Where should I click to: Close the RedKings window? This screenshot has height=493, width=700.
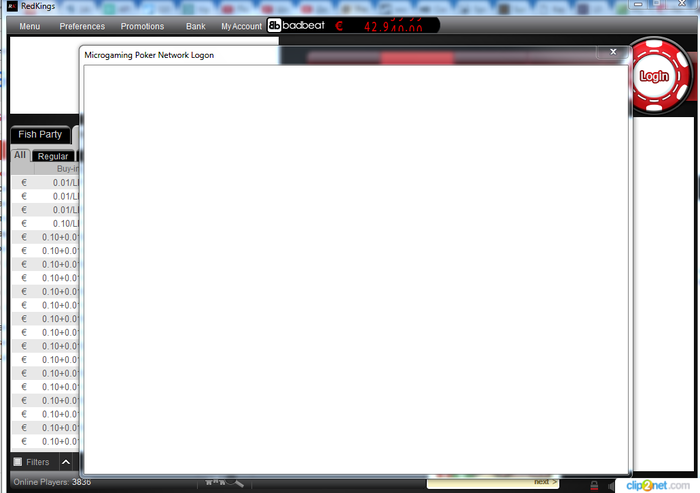click(682, 4)
